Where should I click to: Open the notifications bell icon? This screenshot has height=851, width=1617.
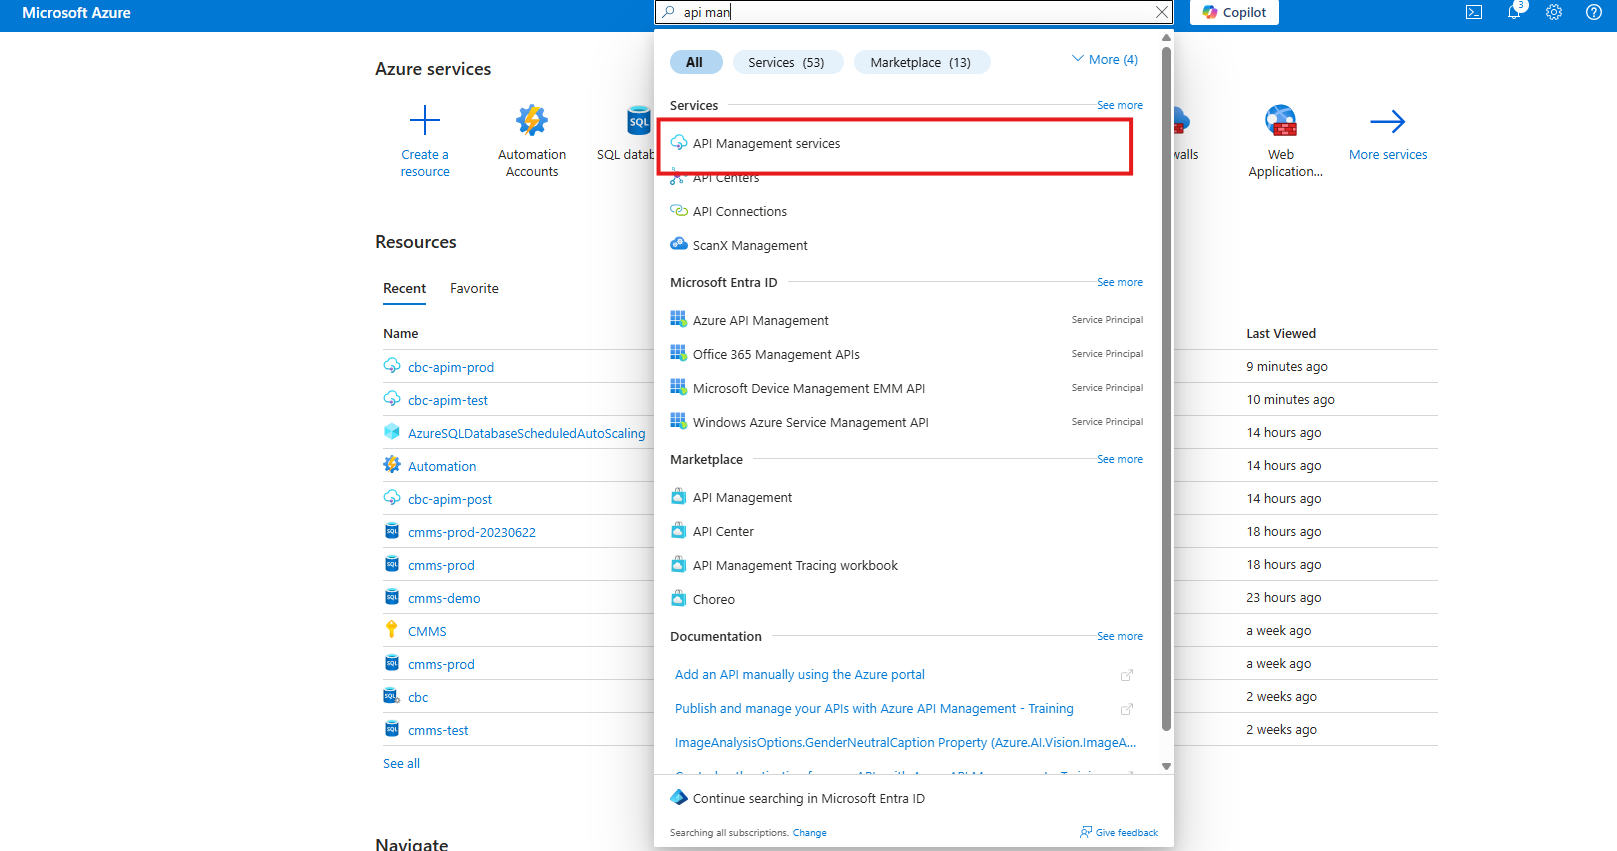click(1514, 13)
